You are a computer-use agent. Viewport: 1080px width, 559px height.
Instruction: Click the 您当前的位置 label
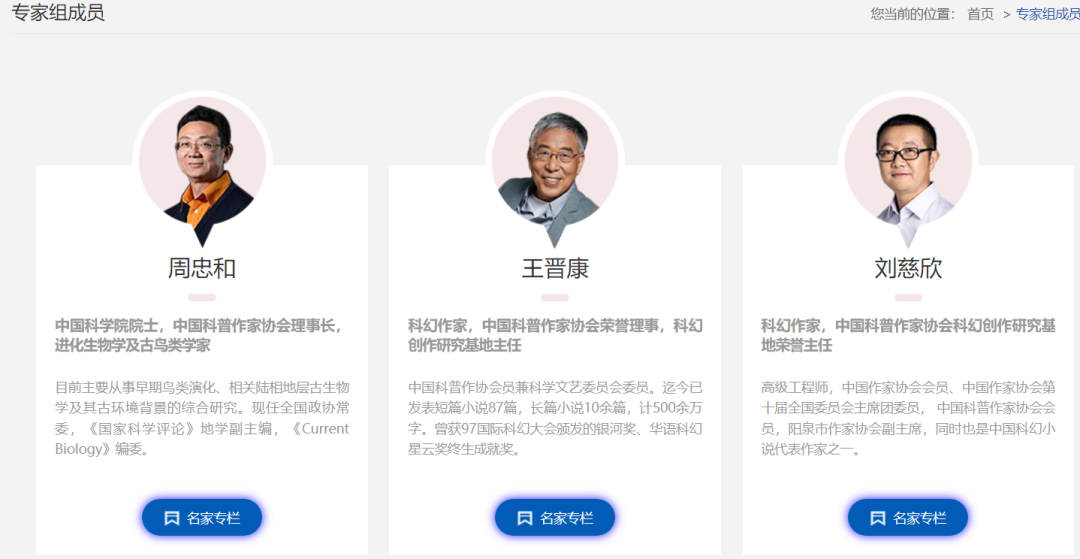pyautogui.click(x=913, y=14)
